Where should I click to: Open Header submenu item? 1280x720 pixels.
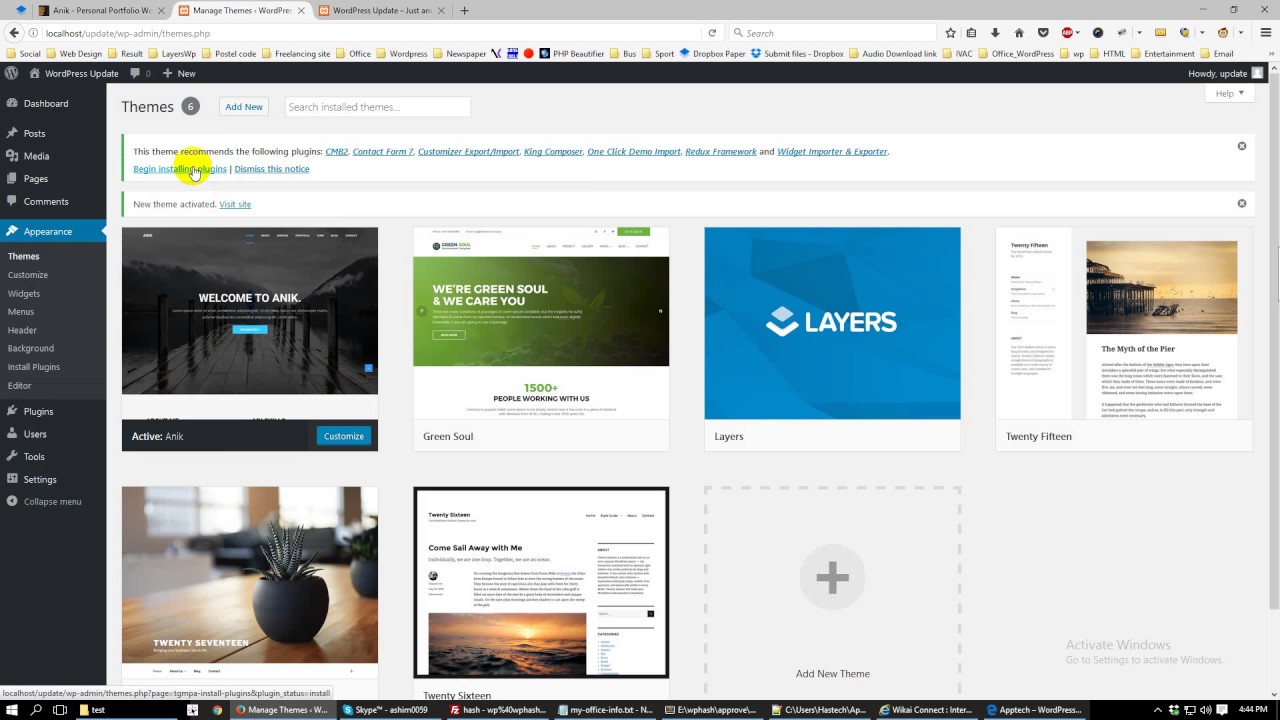click(22, 330)
